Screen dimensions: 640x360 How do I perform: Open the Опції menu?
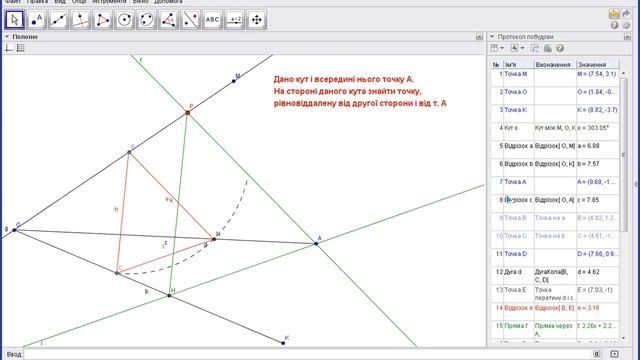pyautogui.click(x=79, y=2)
